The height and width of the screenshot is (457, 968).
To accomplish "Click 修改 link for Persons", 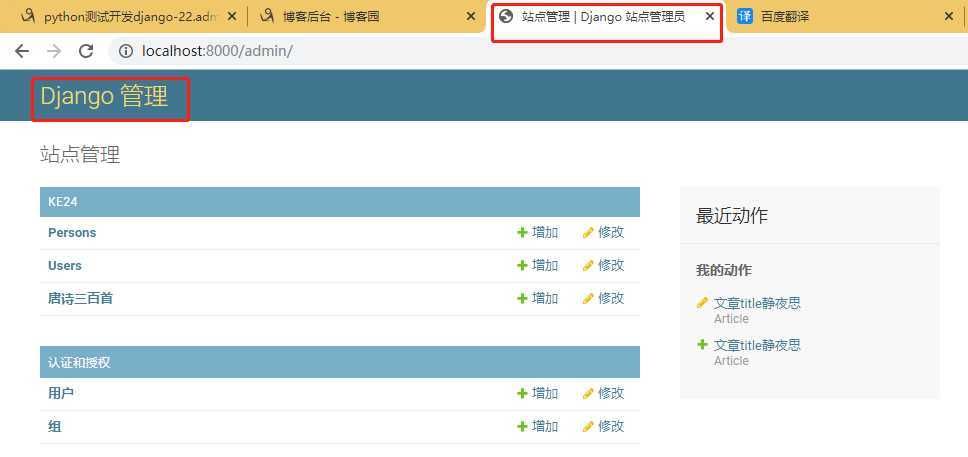I will tap(611, 232).
